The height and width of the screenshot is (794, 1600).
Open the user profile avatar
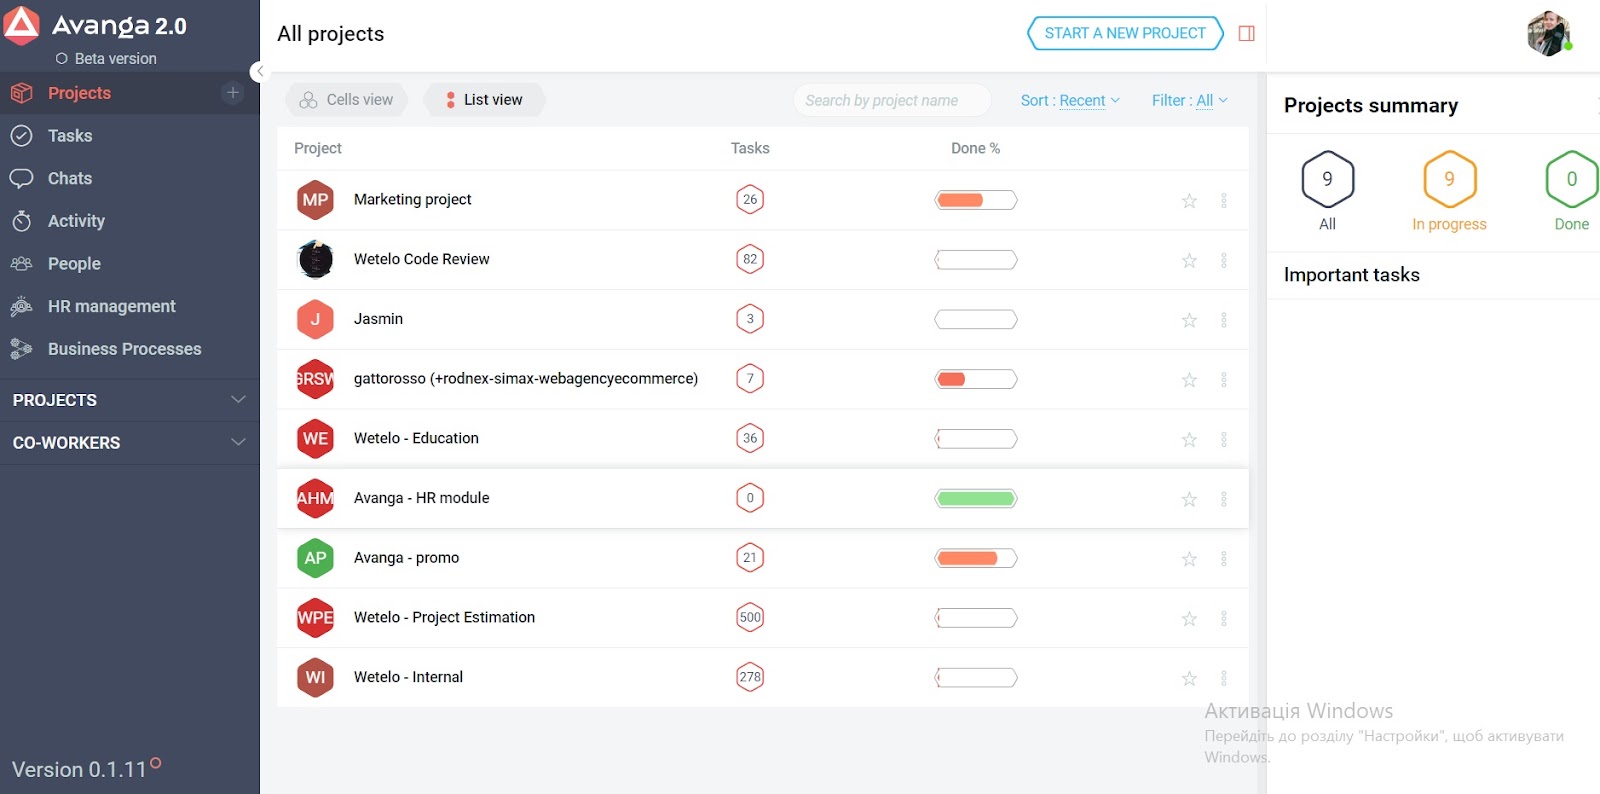[1549, 34]
